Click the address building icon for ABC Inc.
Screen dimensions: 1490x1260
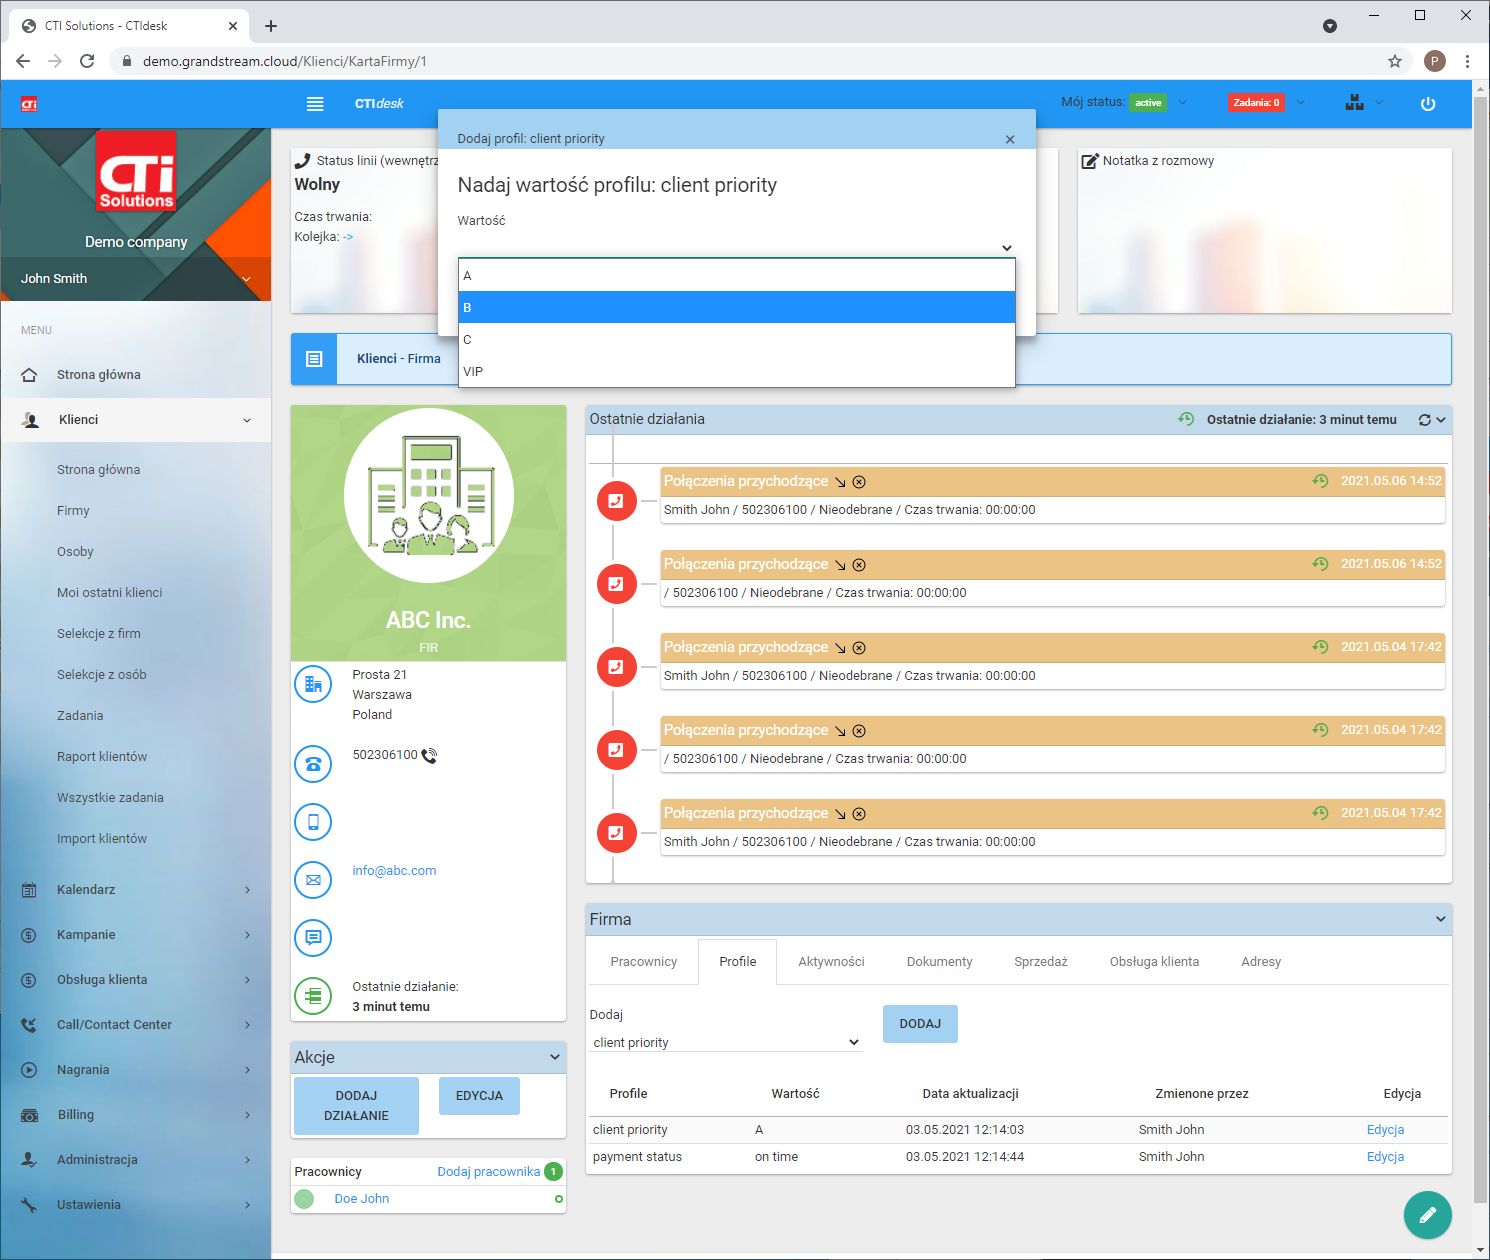pyautogui.click(x=313, y=684)
